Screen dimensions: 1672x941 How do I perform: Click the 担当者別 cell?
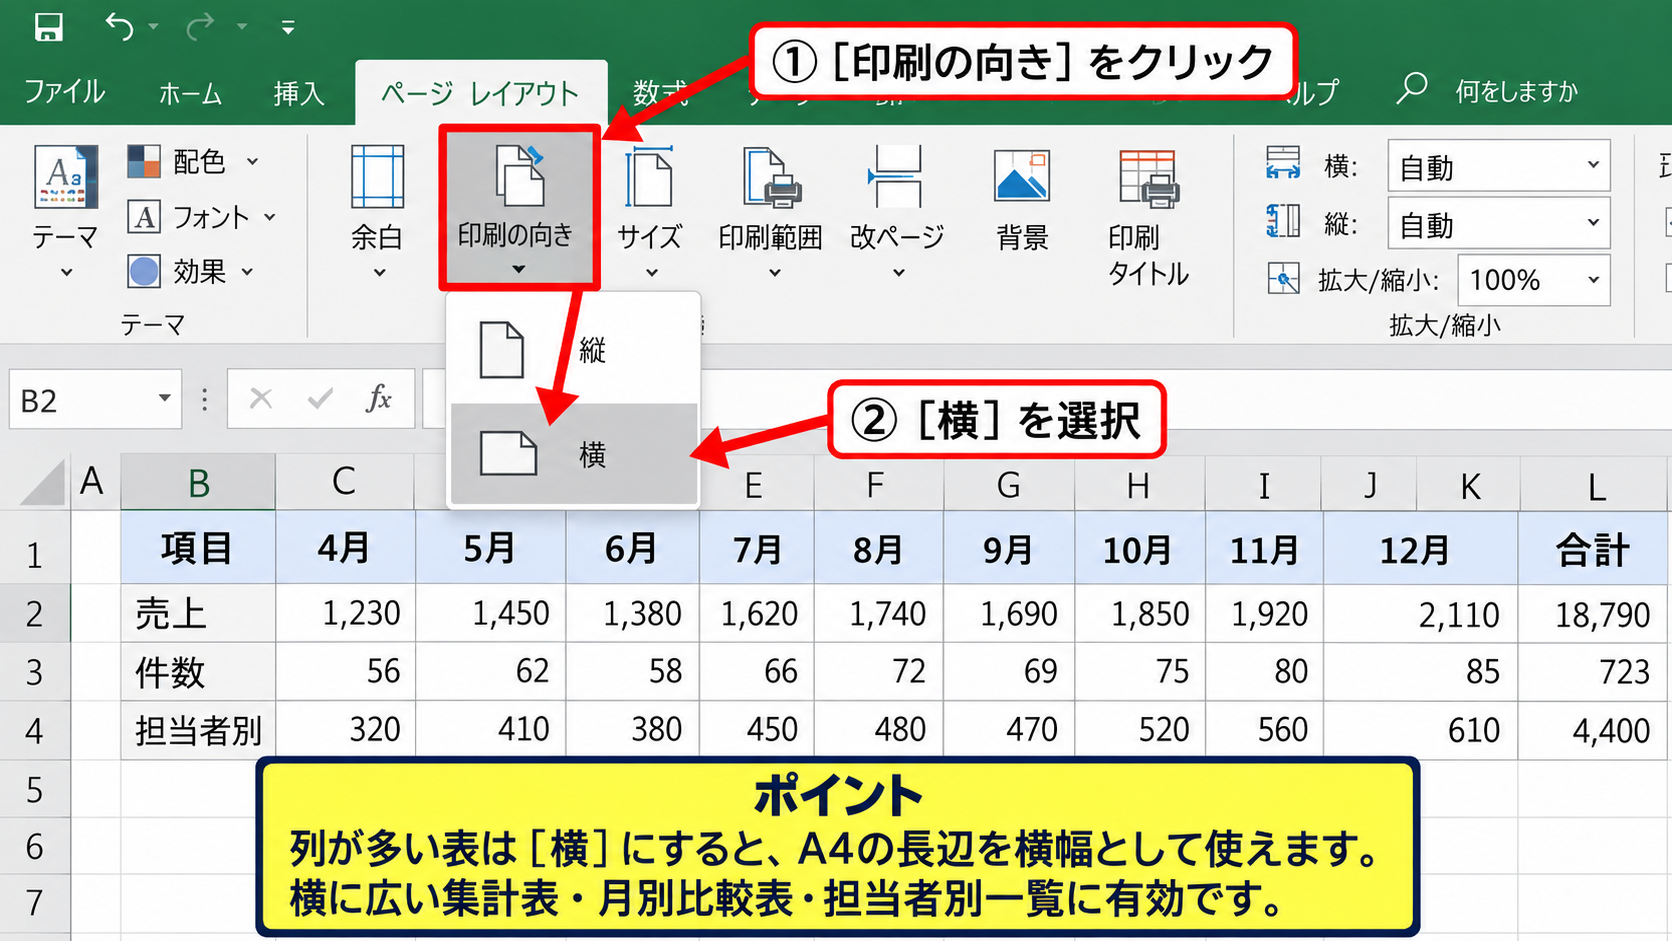[198, 730]
